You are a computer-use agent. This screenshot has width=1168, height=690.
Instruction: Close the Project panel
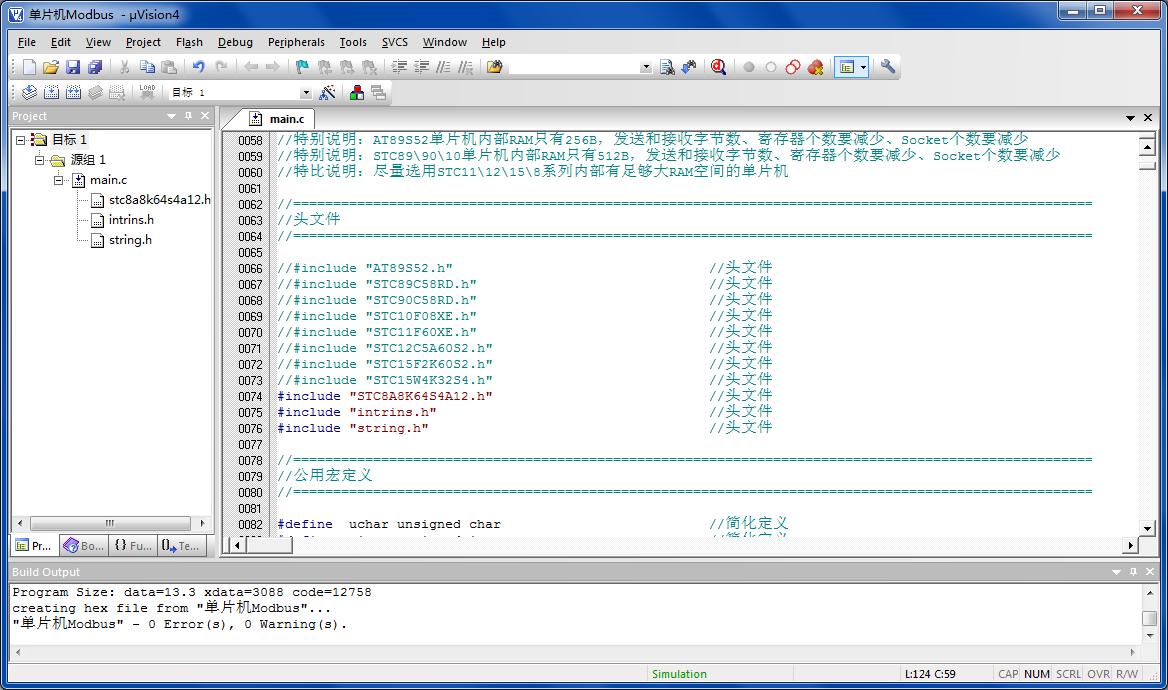205,116
